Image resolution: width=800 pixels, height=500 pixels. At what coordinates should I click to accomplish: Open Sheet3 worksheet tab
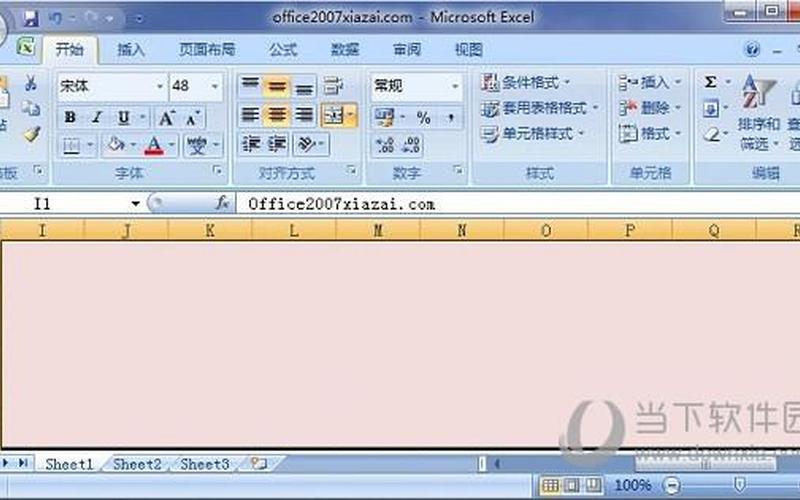click(x=205, y=464)
